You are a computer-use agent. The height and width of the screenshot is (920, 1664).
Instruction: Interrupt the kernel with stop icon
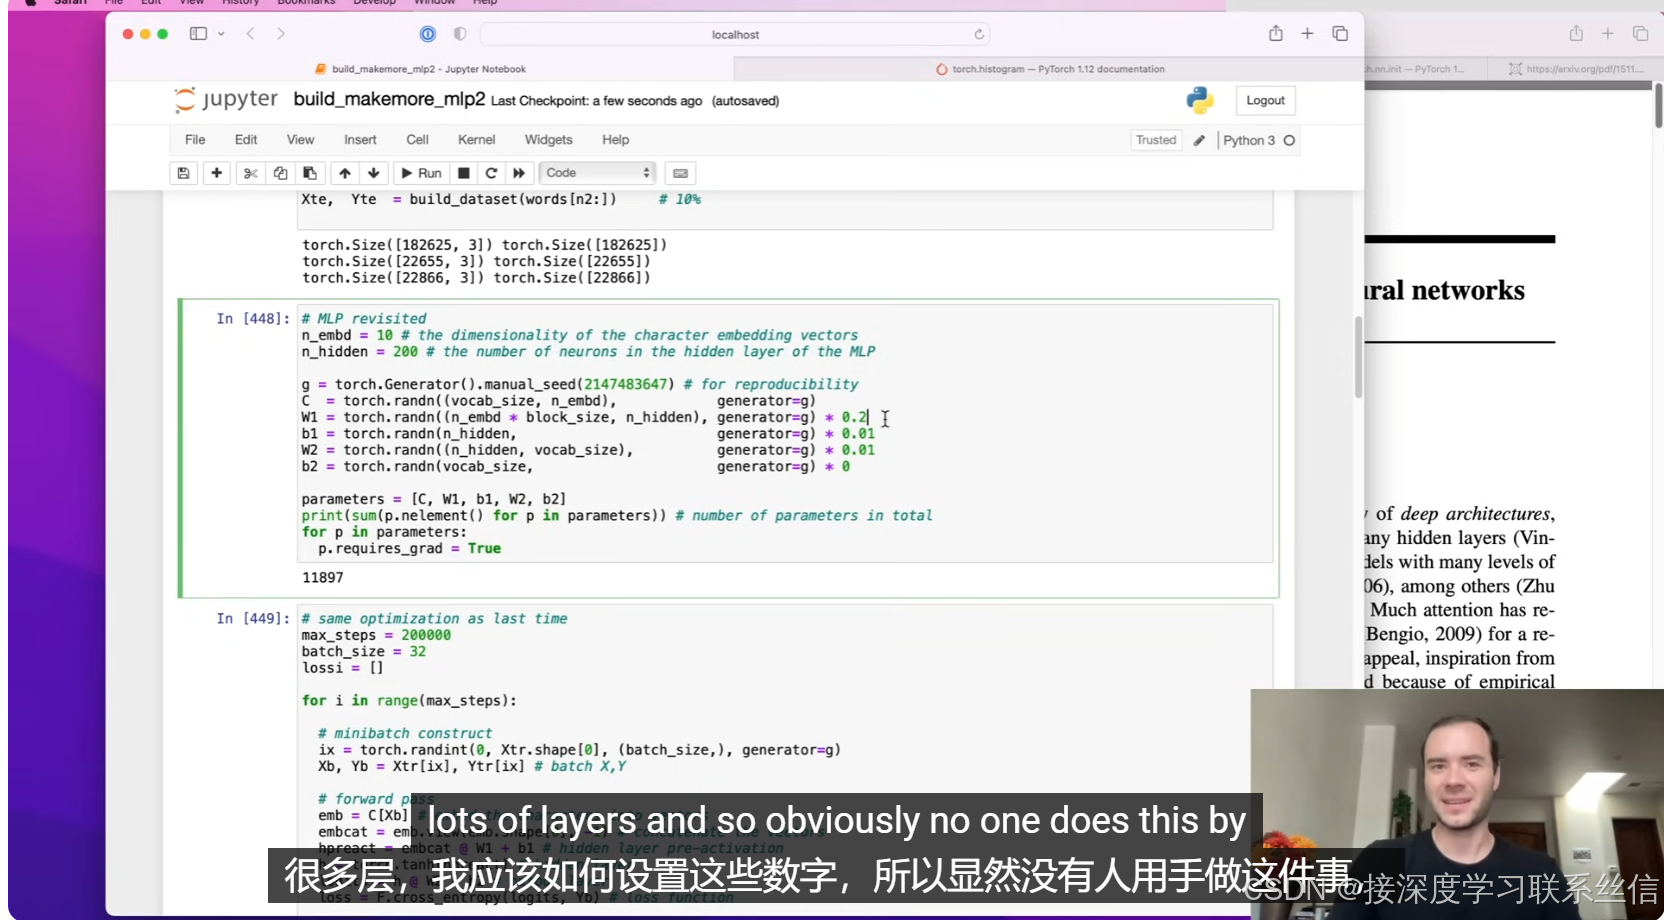point(464,173)
